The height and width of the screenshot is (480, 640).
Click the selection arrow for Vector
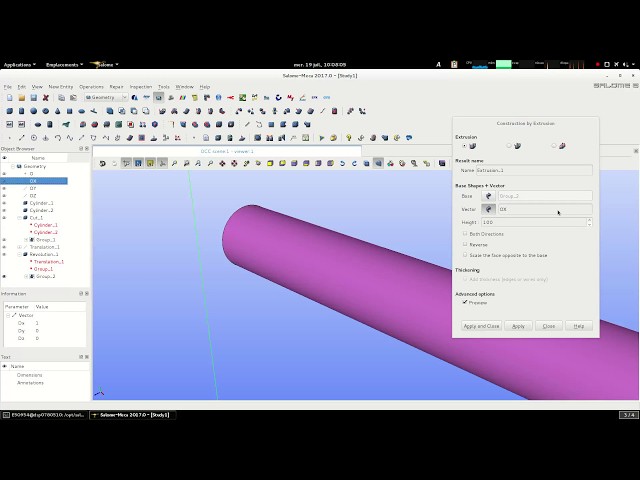click(x=488, y=209)
